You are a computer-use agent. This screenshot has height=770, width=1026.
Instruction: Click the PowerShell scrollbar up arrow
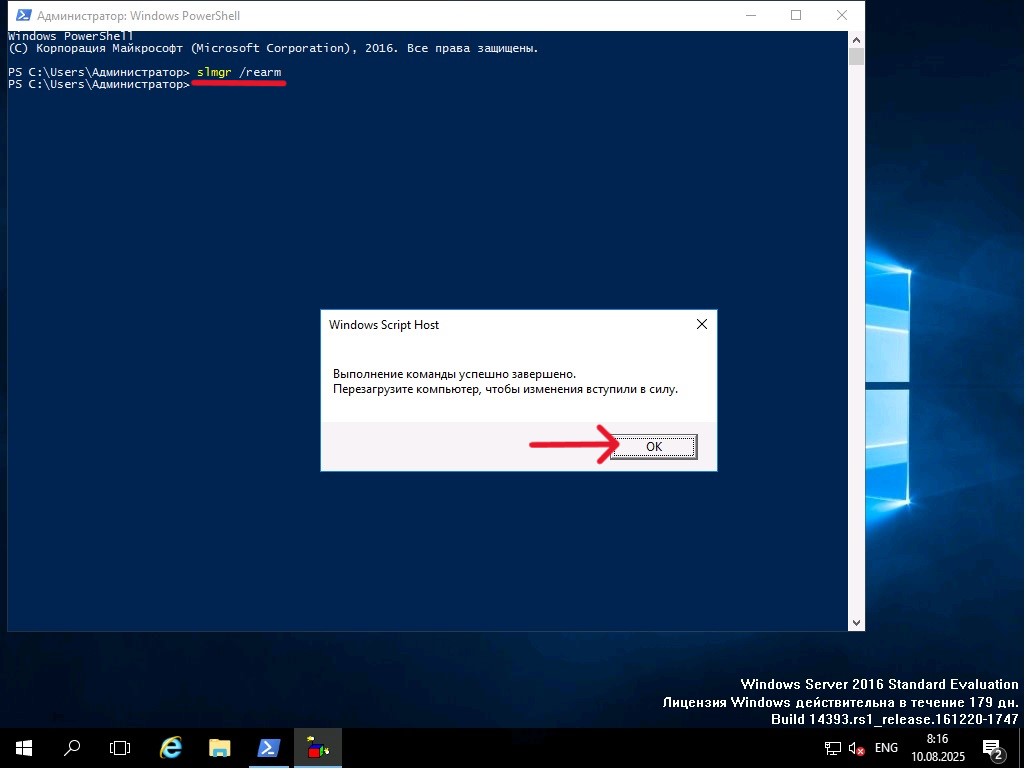coord(856,39)
